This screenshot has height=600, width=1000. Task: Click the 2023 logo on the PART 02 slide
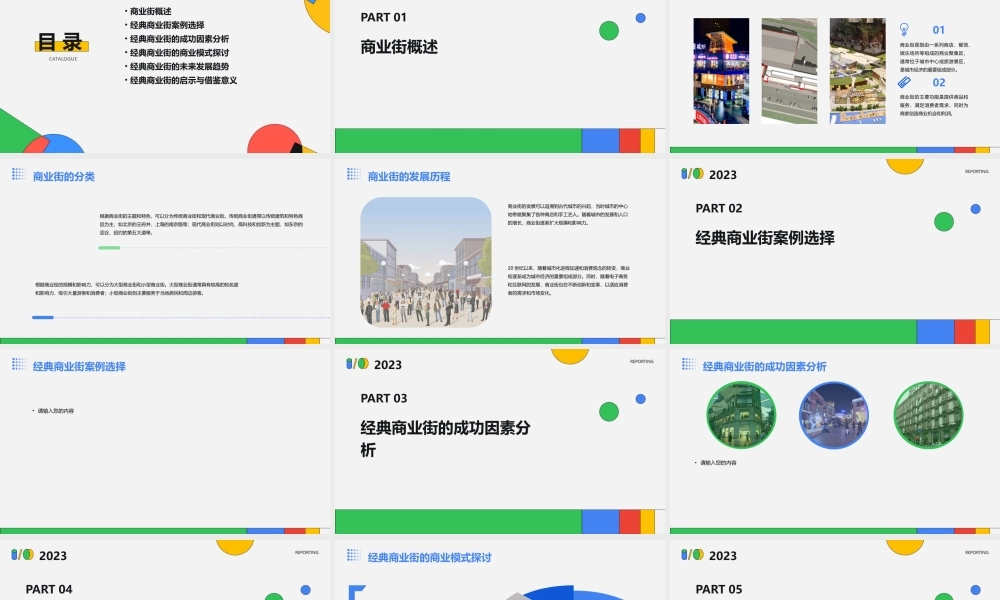709,174
